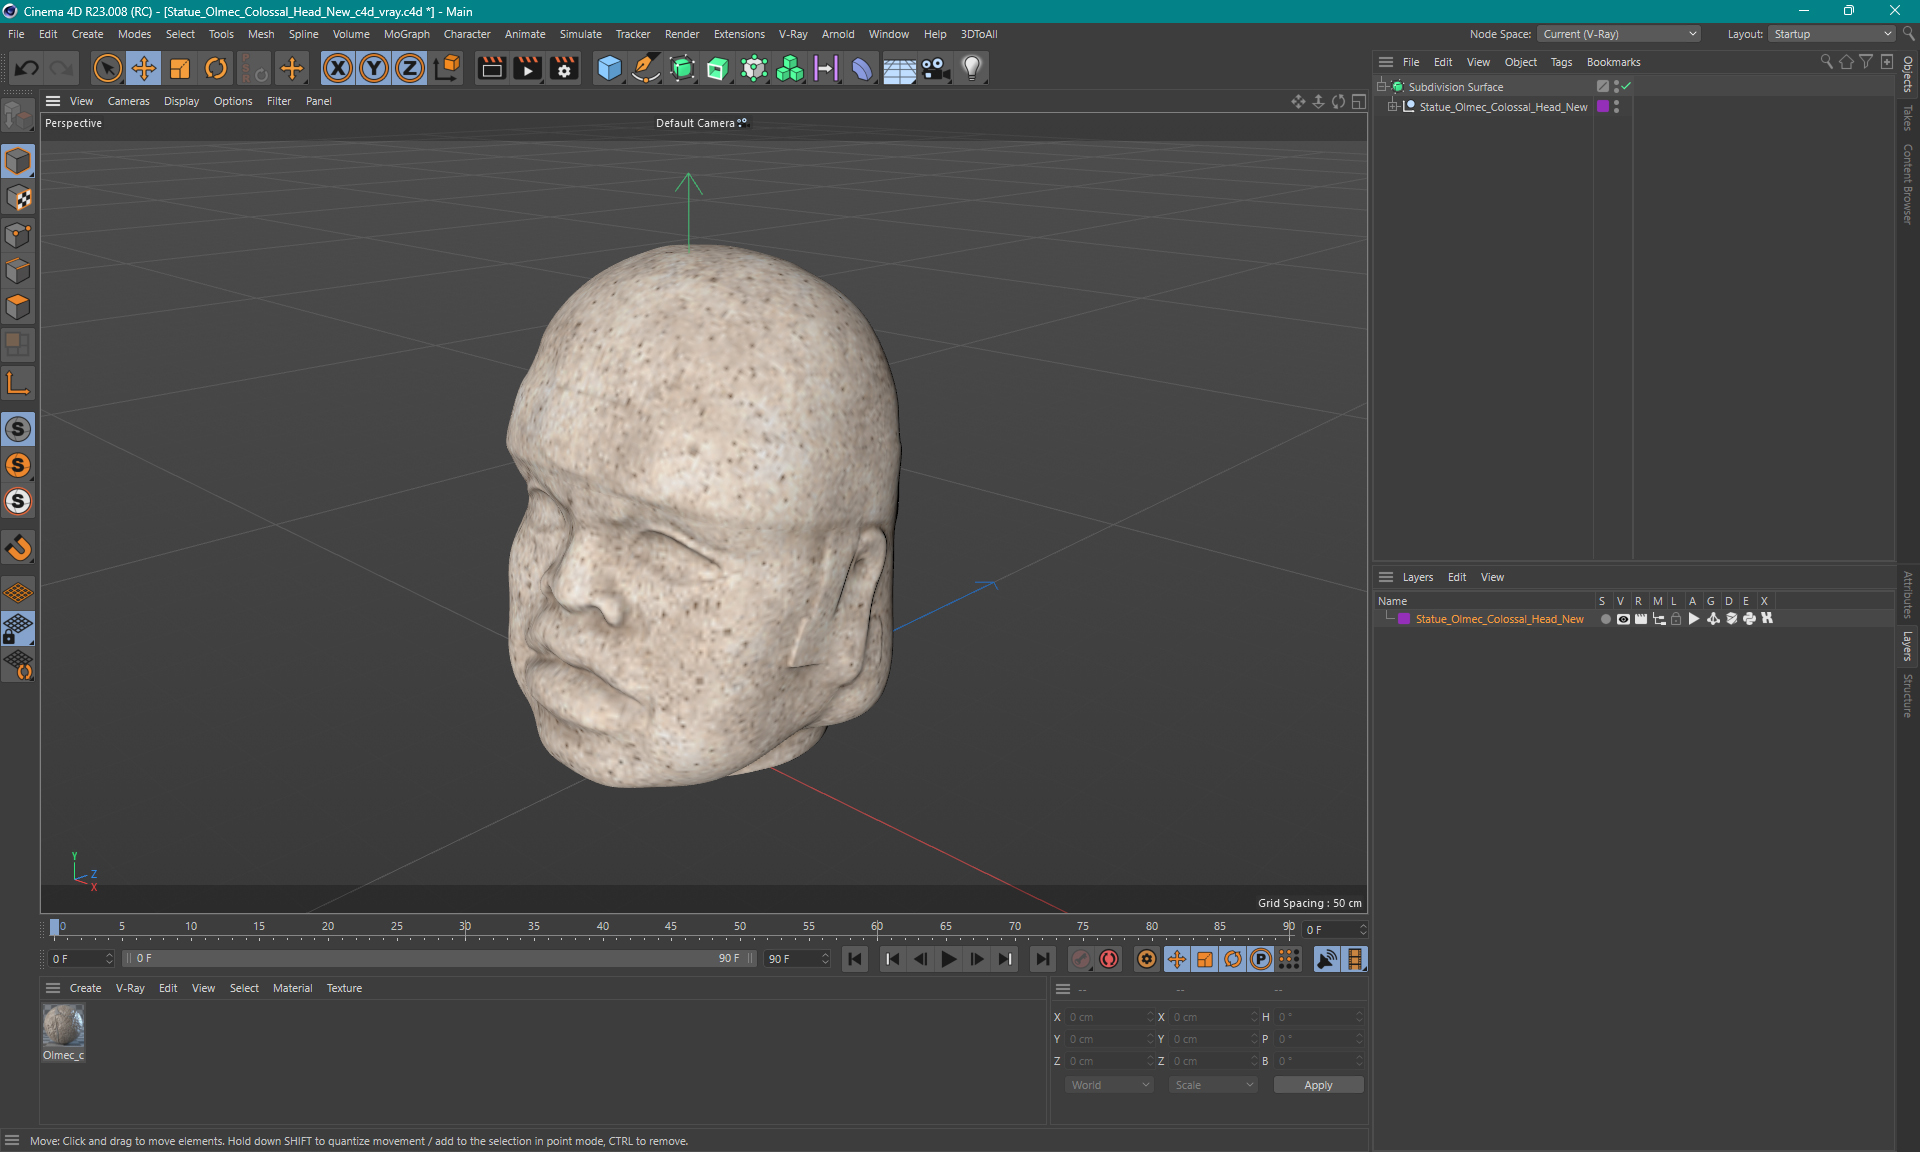Add a Camera object
The height and width of the screenshot is (1152, 1920).
point(936,68)
